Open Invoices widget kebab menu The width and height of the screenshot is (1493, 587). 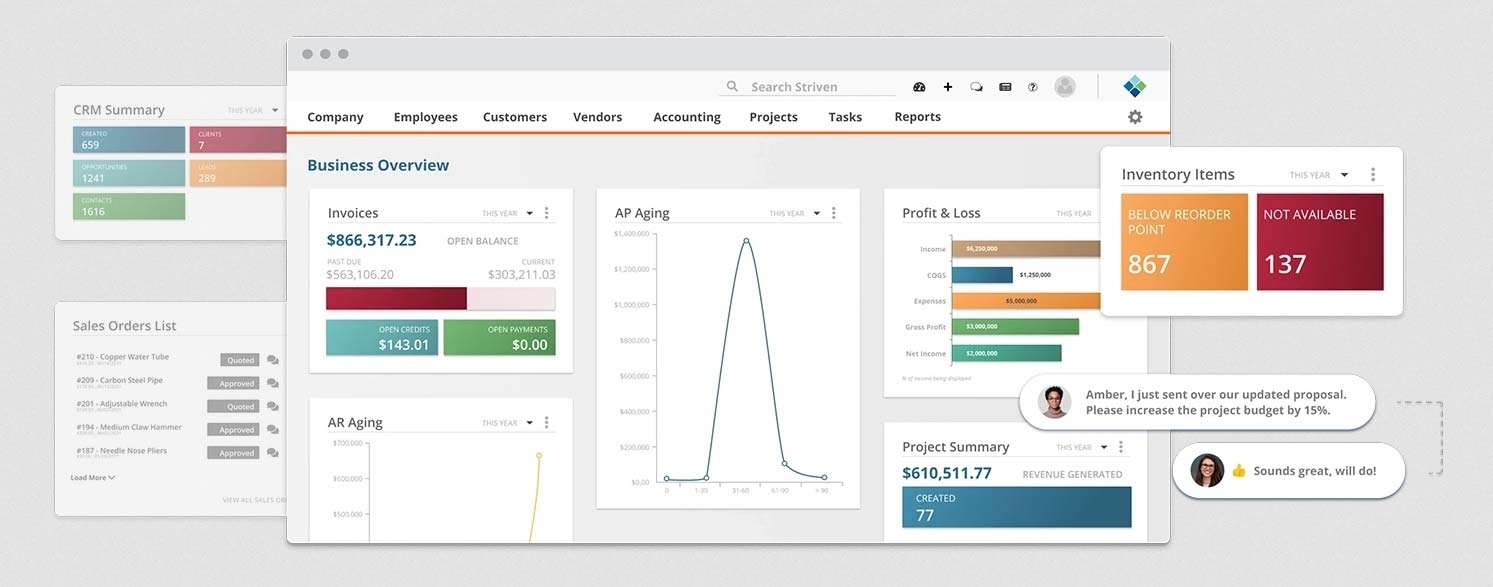coord(546,213)
